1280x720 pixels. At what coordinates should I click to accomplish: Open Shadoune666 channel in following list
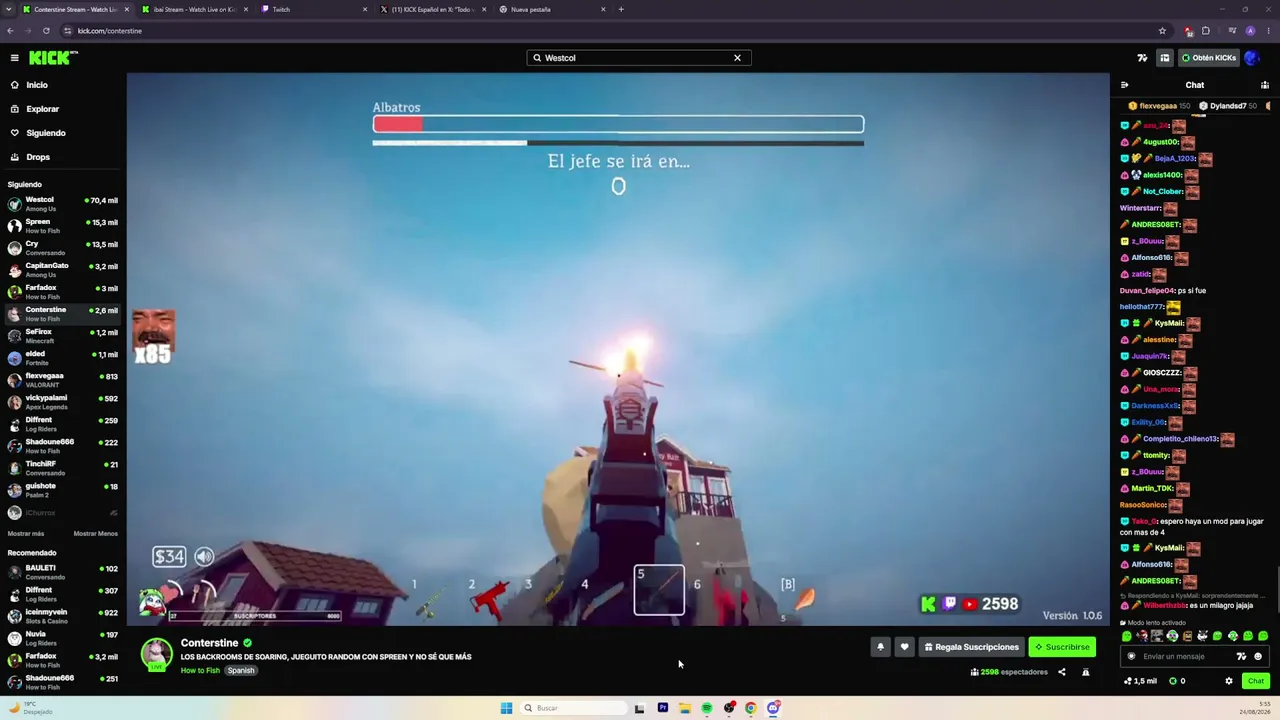coord(62,446)
